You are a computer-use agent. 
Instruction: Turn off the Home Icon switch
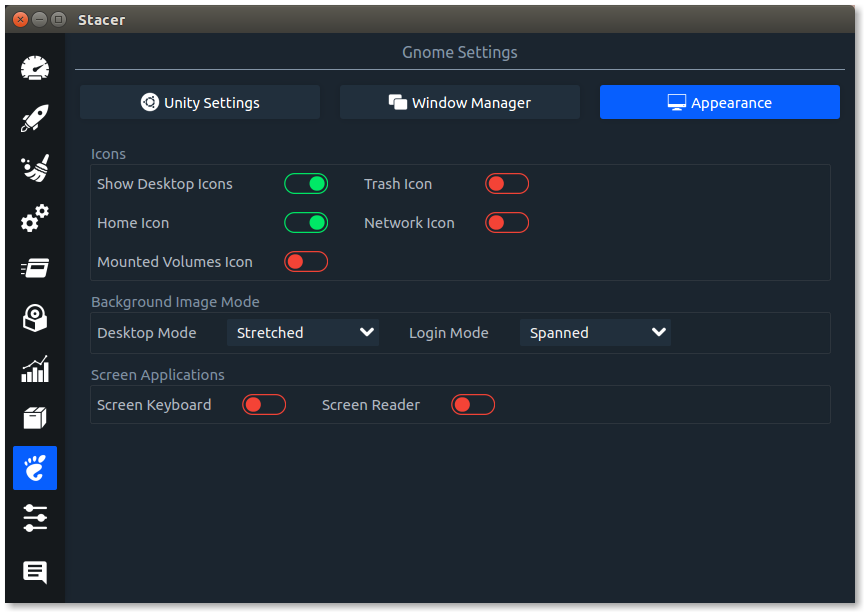point(306,223)
